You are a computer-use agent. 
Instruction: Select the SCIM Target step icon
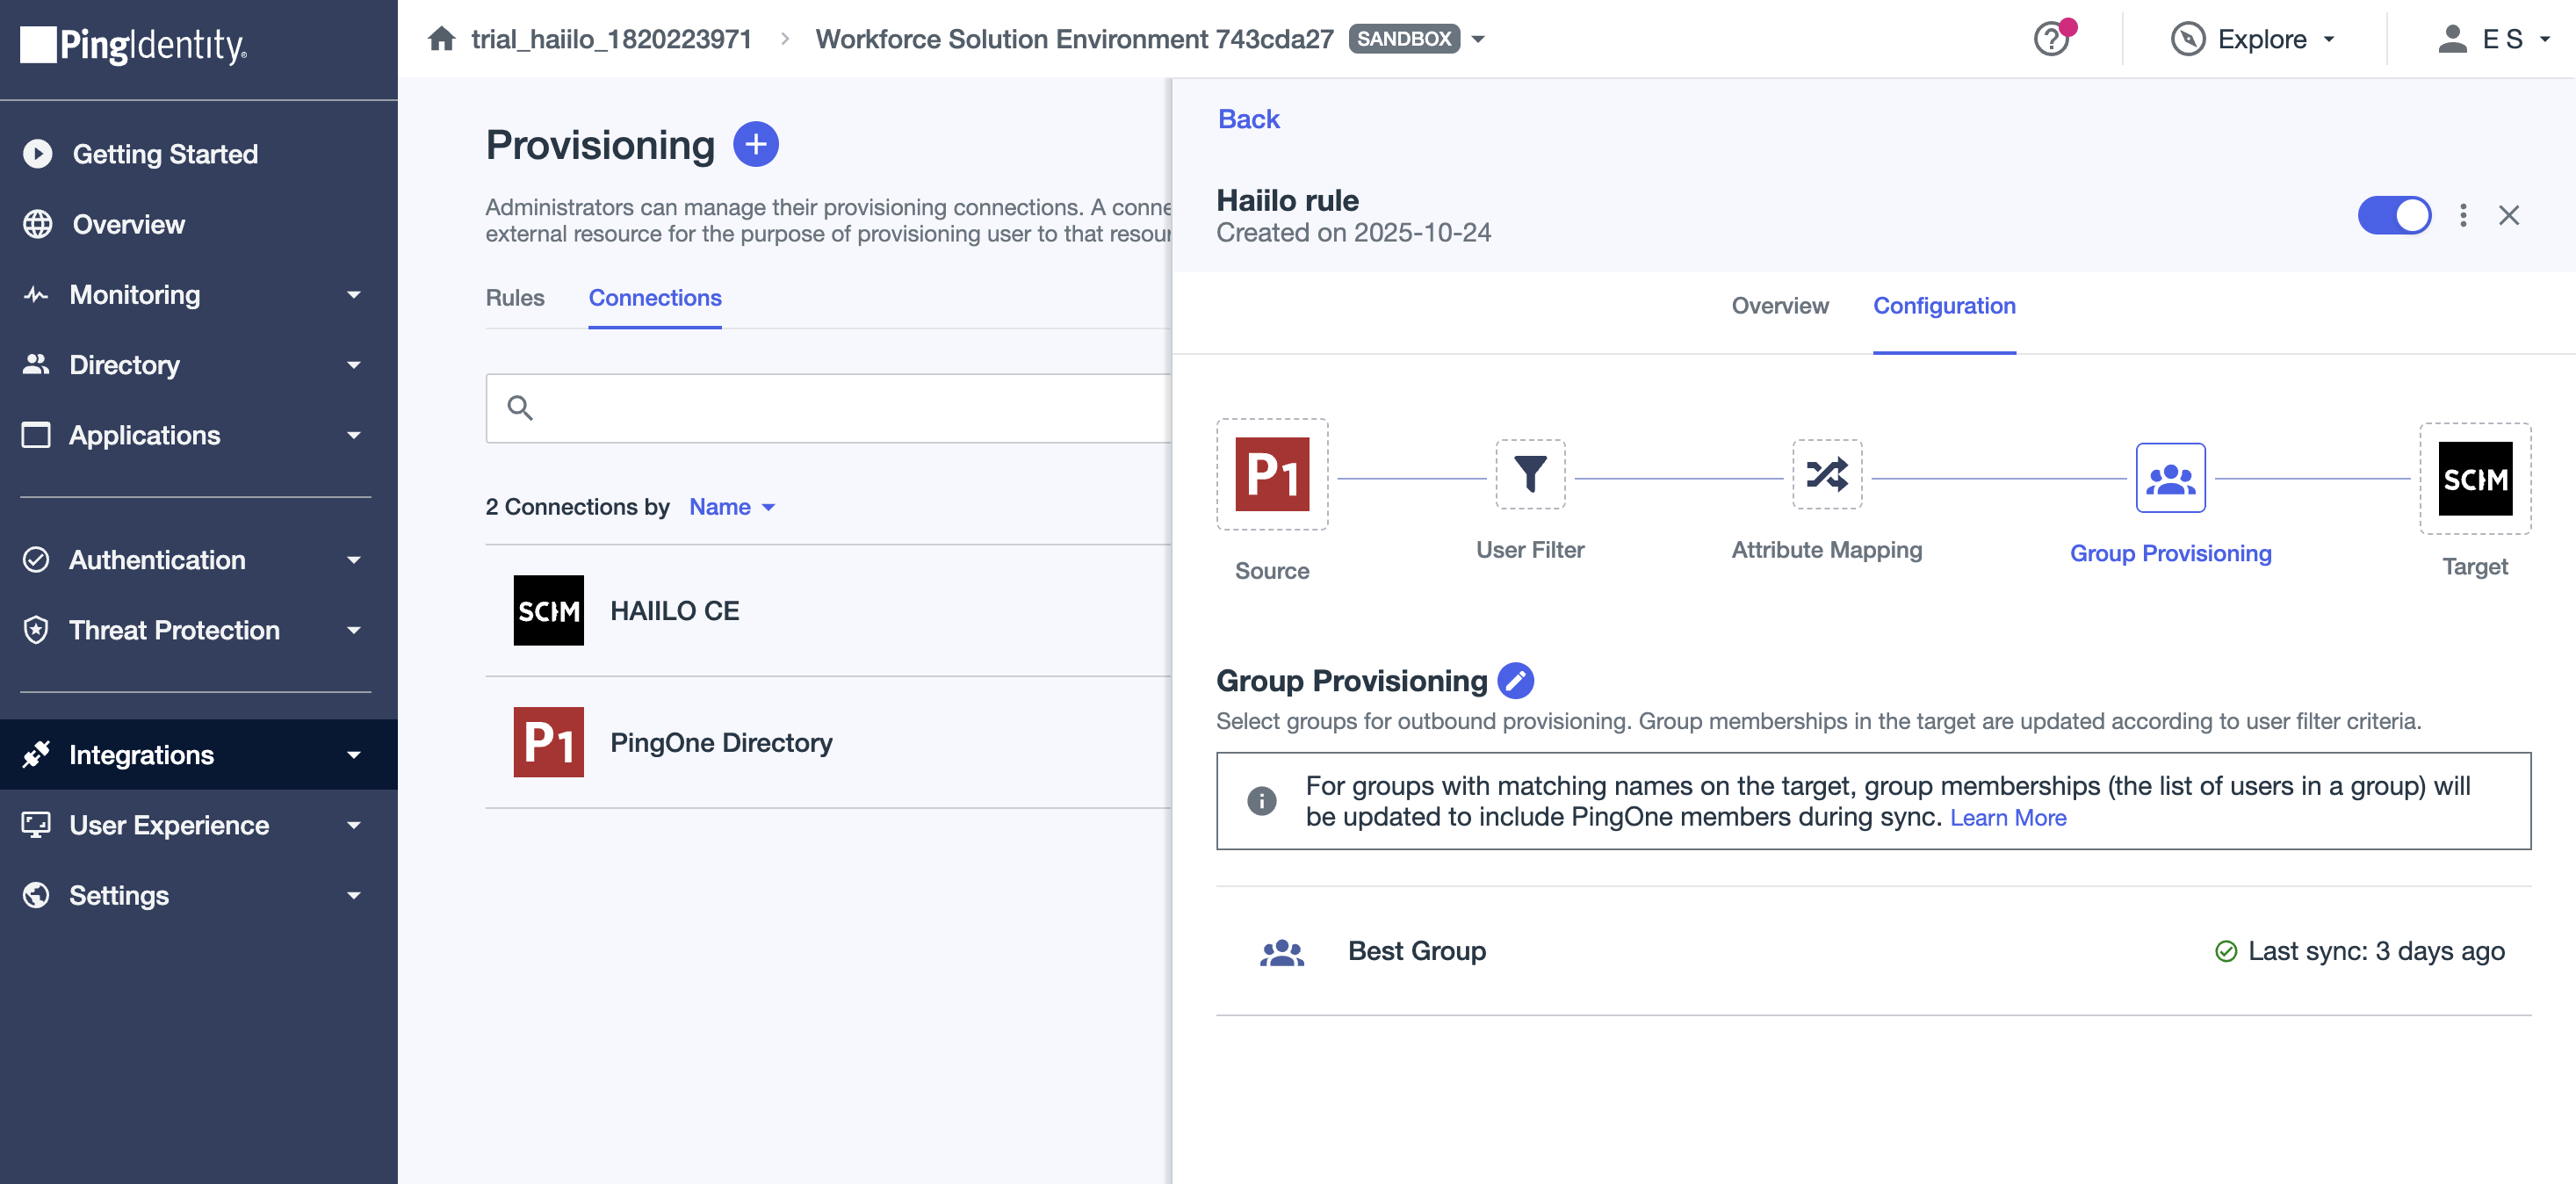coord(2475,478)
